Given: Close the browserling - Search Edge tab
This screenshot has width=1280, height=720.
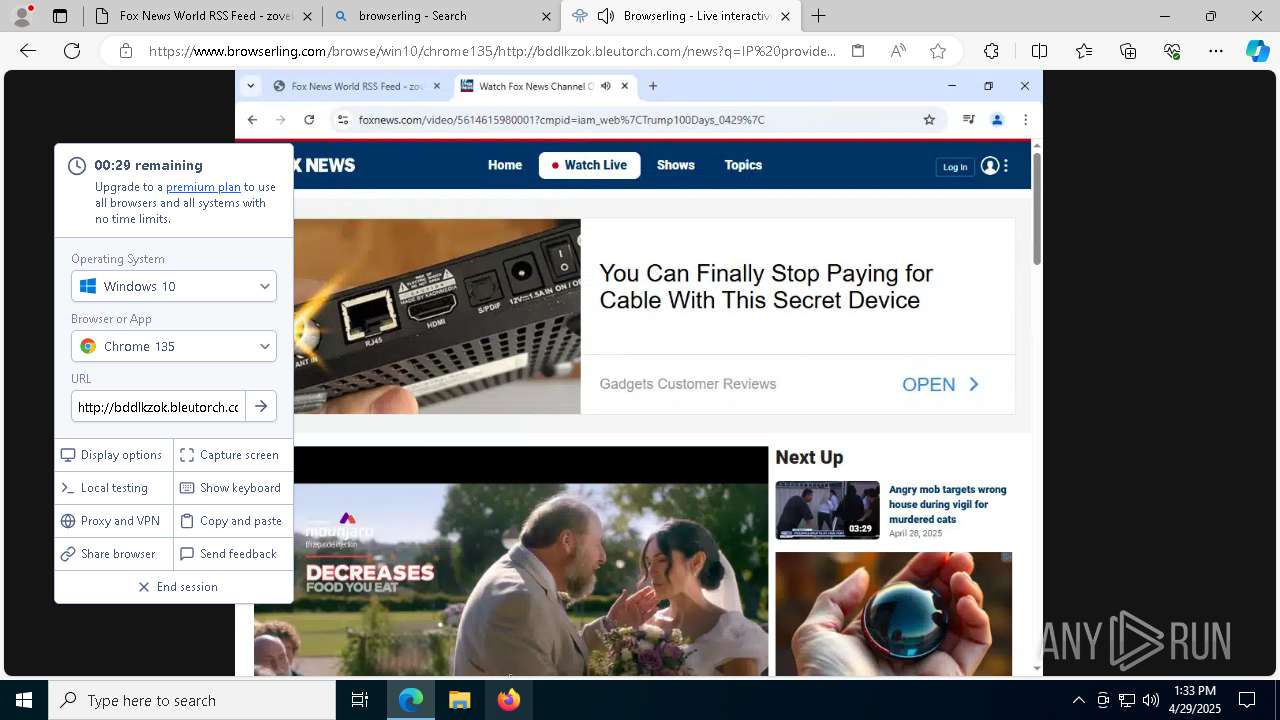Looking at the screenshot, I should (x=546, y=16).
